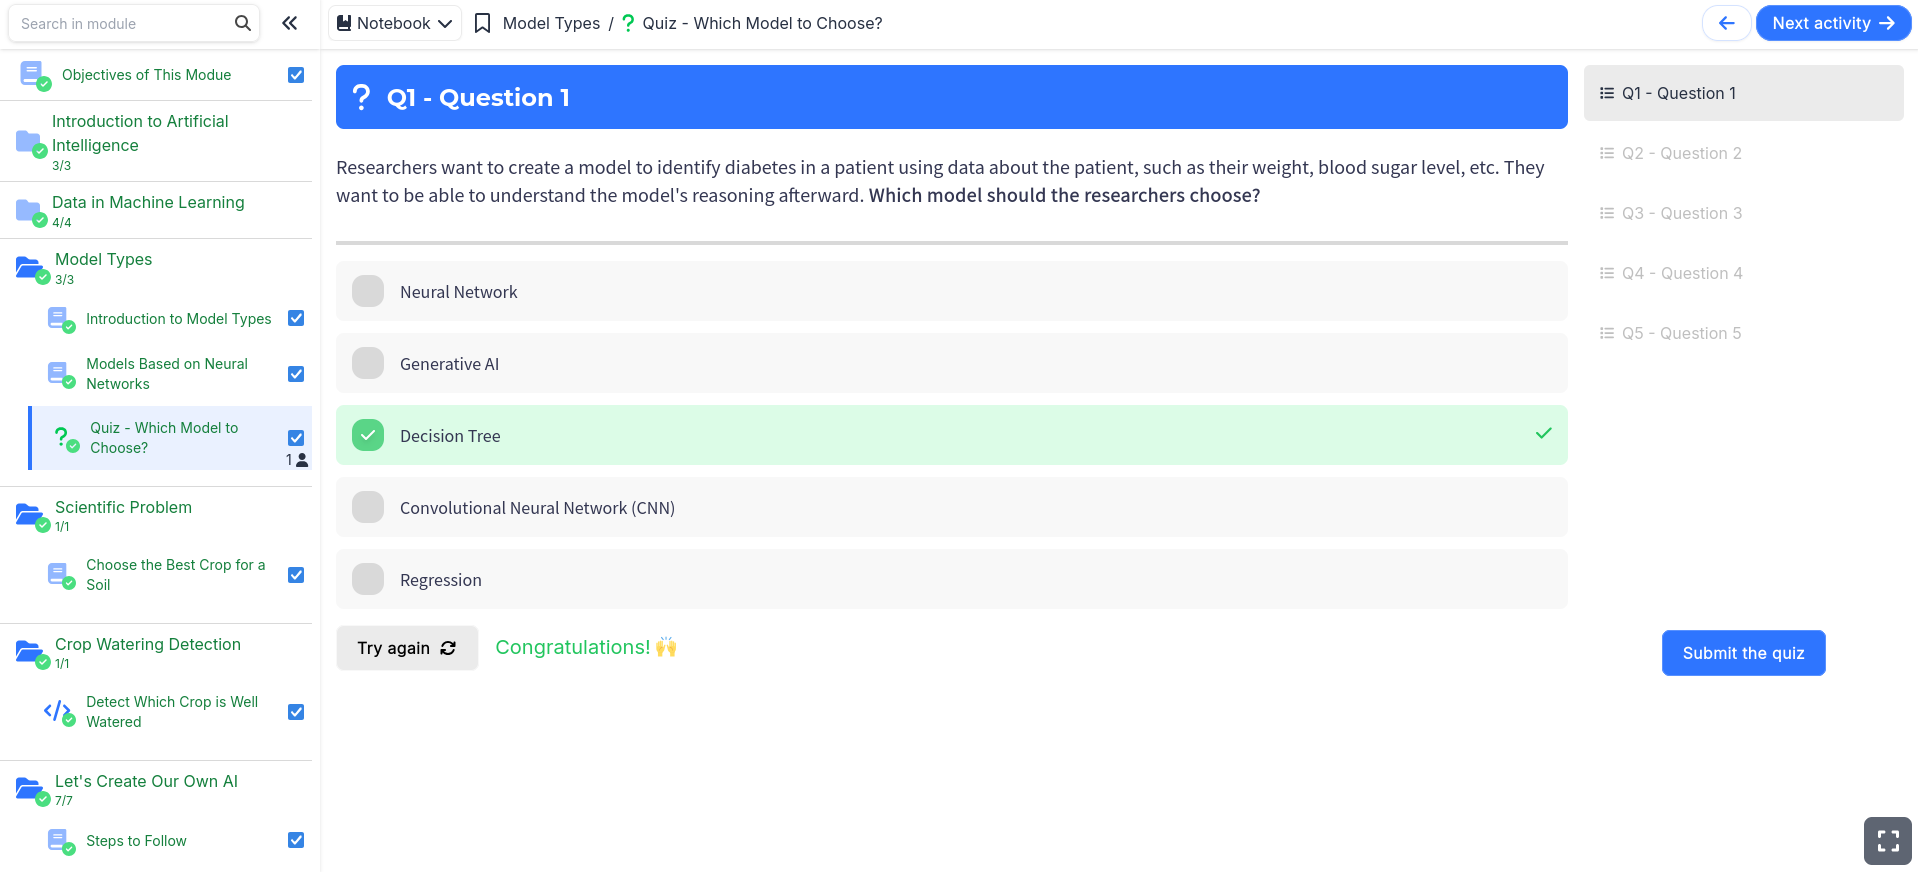Go back using the left arrow button
The image size is (1918, 872).
[x=1726, y=23]
